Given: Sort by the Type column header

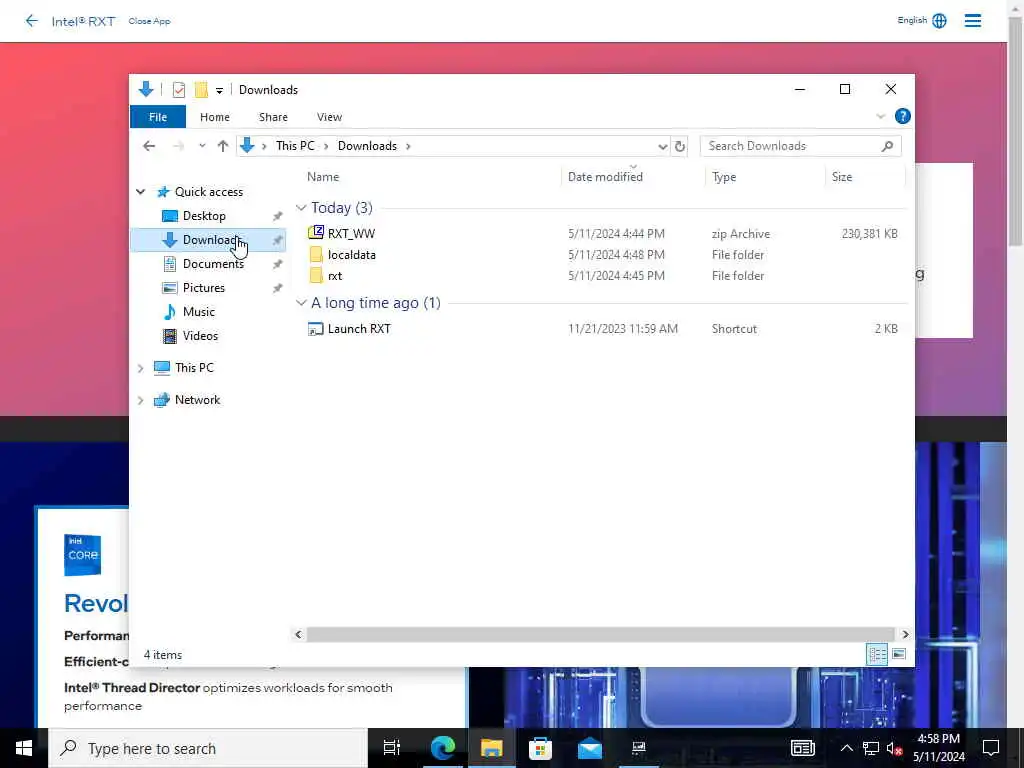Looking at the screenshot, I should [x=724, y=177].
